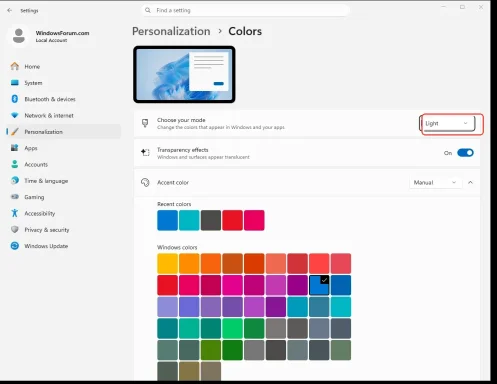
Task: Maximize the Settings window
Action: 462,7
